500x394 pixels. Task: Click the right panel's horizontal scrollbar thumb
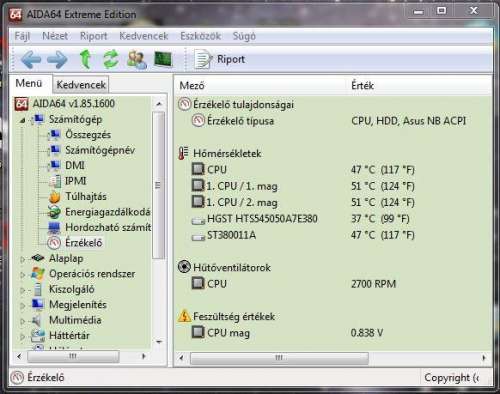(x=279, y=358)
